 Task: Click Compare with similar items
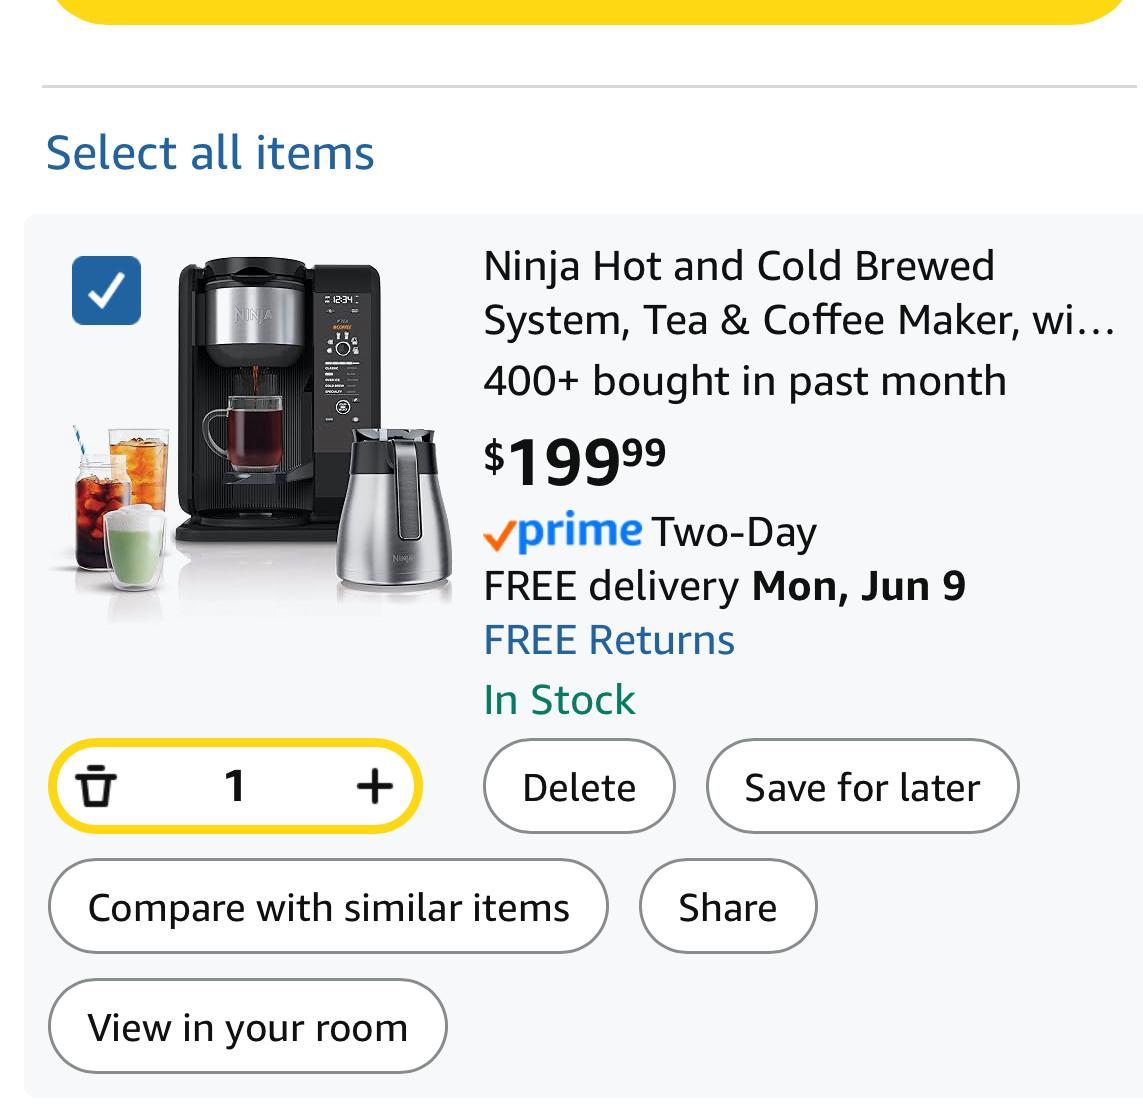(328, 907)
